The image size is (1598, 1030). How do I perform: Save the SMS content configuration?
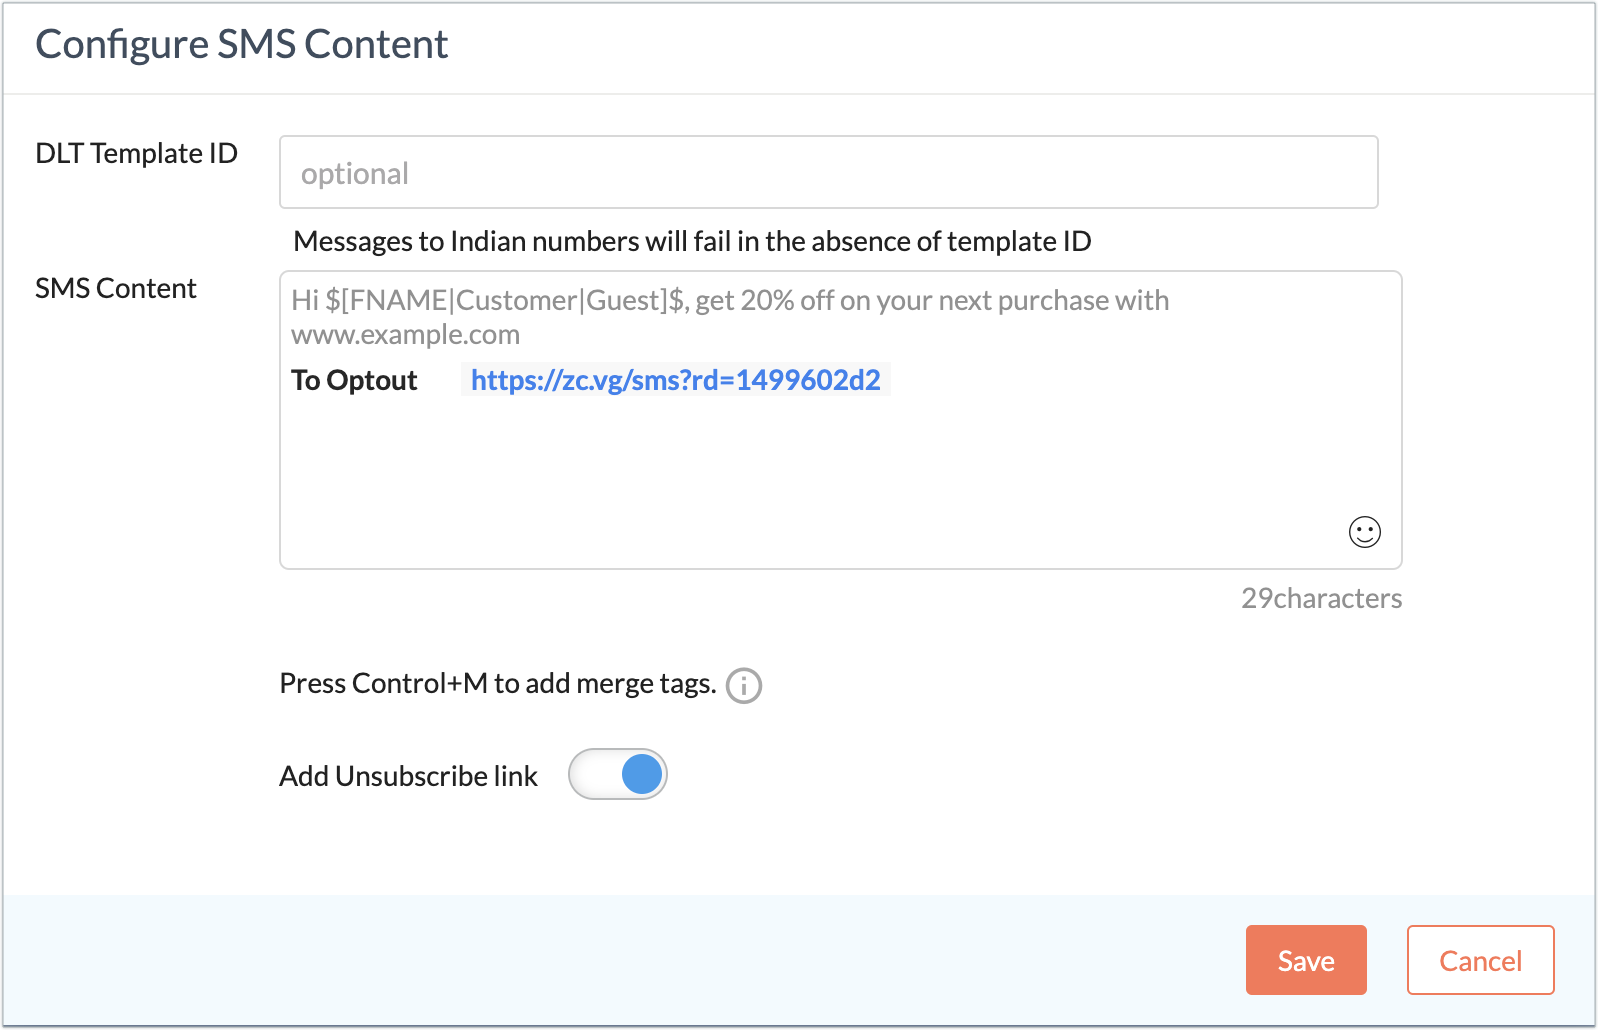(1306, 960)
